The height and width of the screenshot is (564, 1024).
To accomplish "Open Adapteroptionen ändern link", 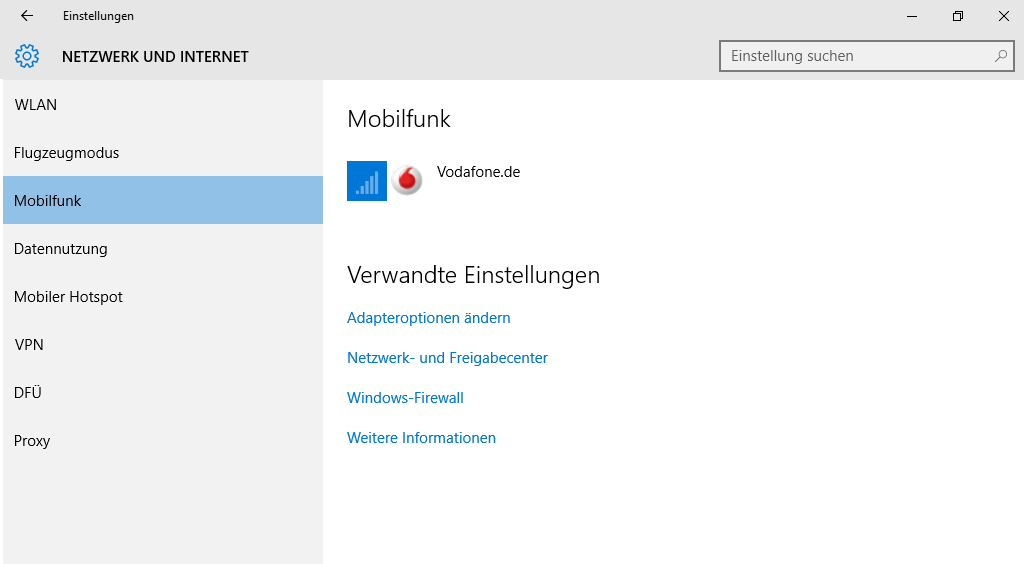I will (x=428, y=318).
